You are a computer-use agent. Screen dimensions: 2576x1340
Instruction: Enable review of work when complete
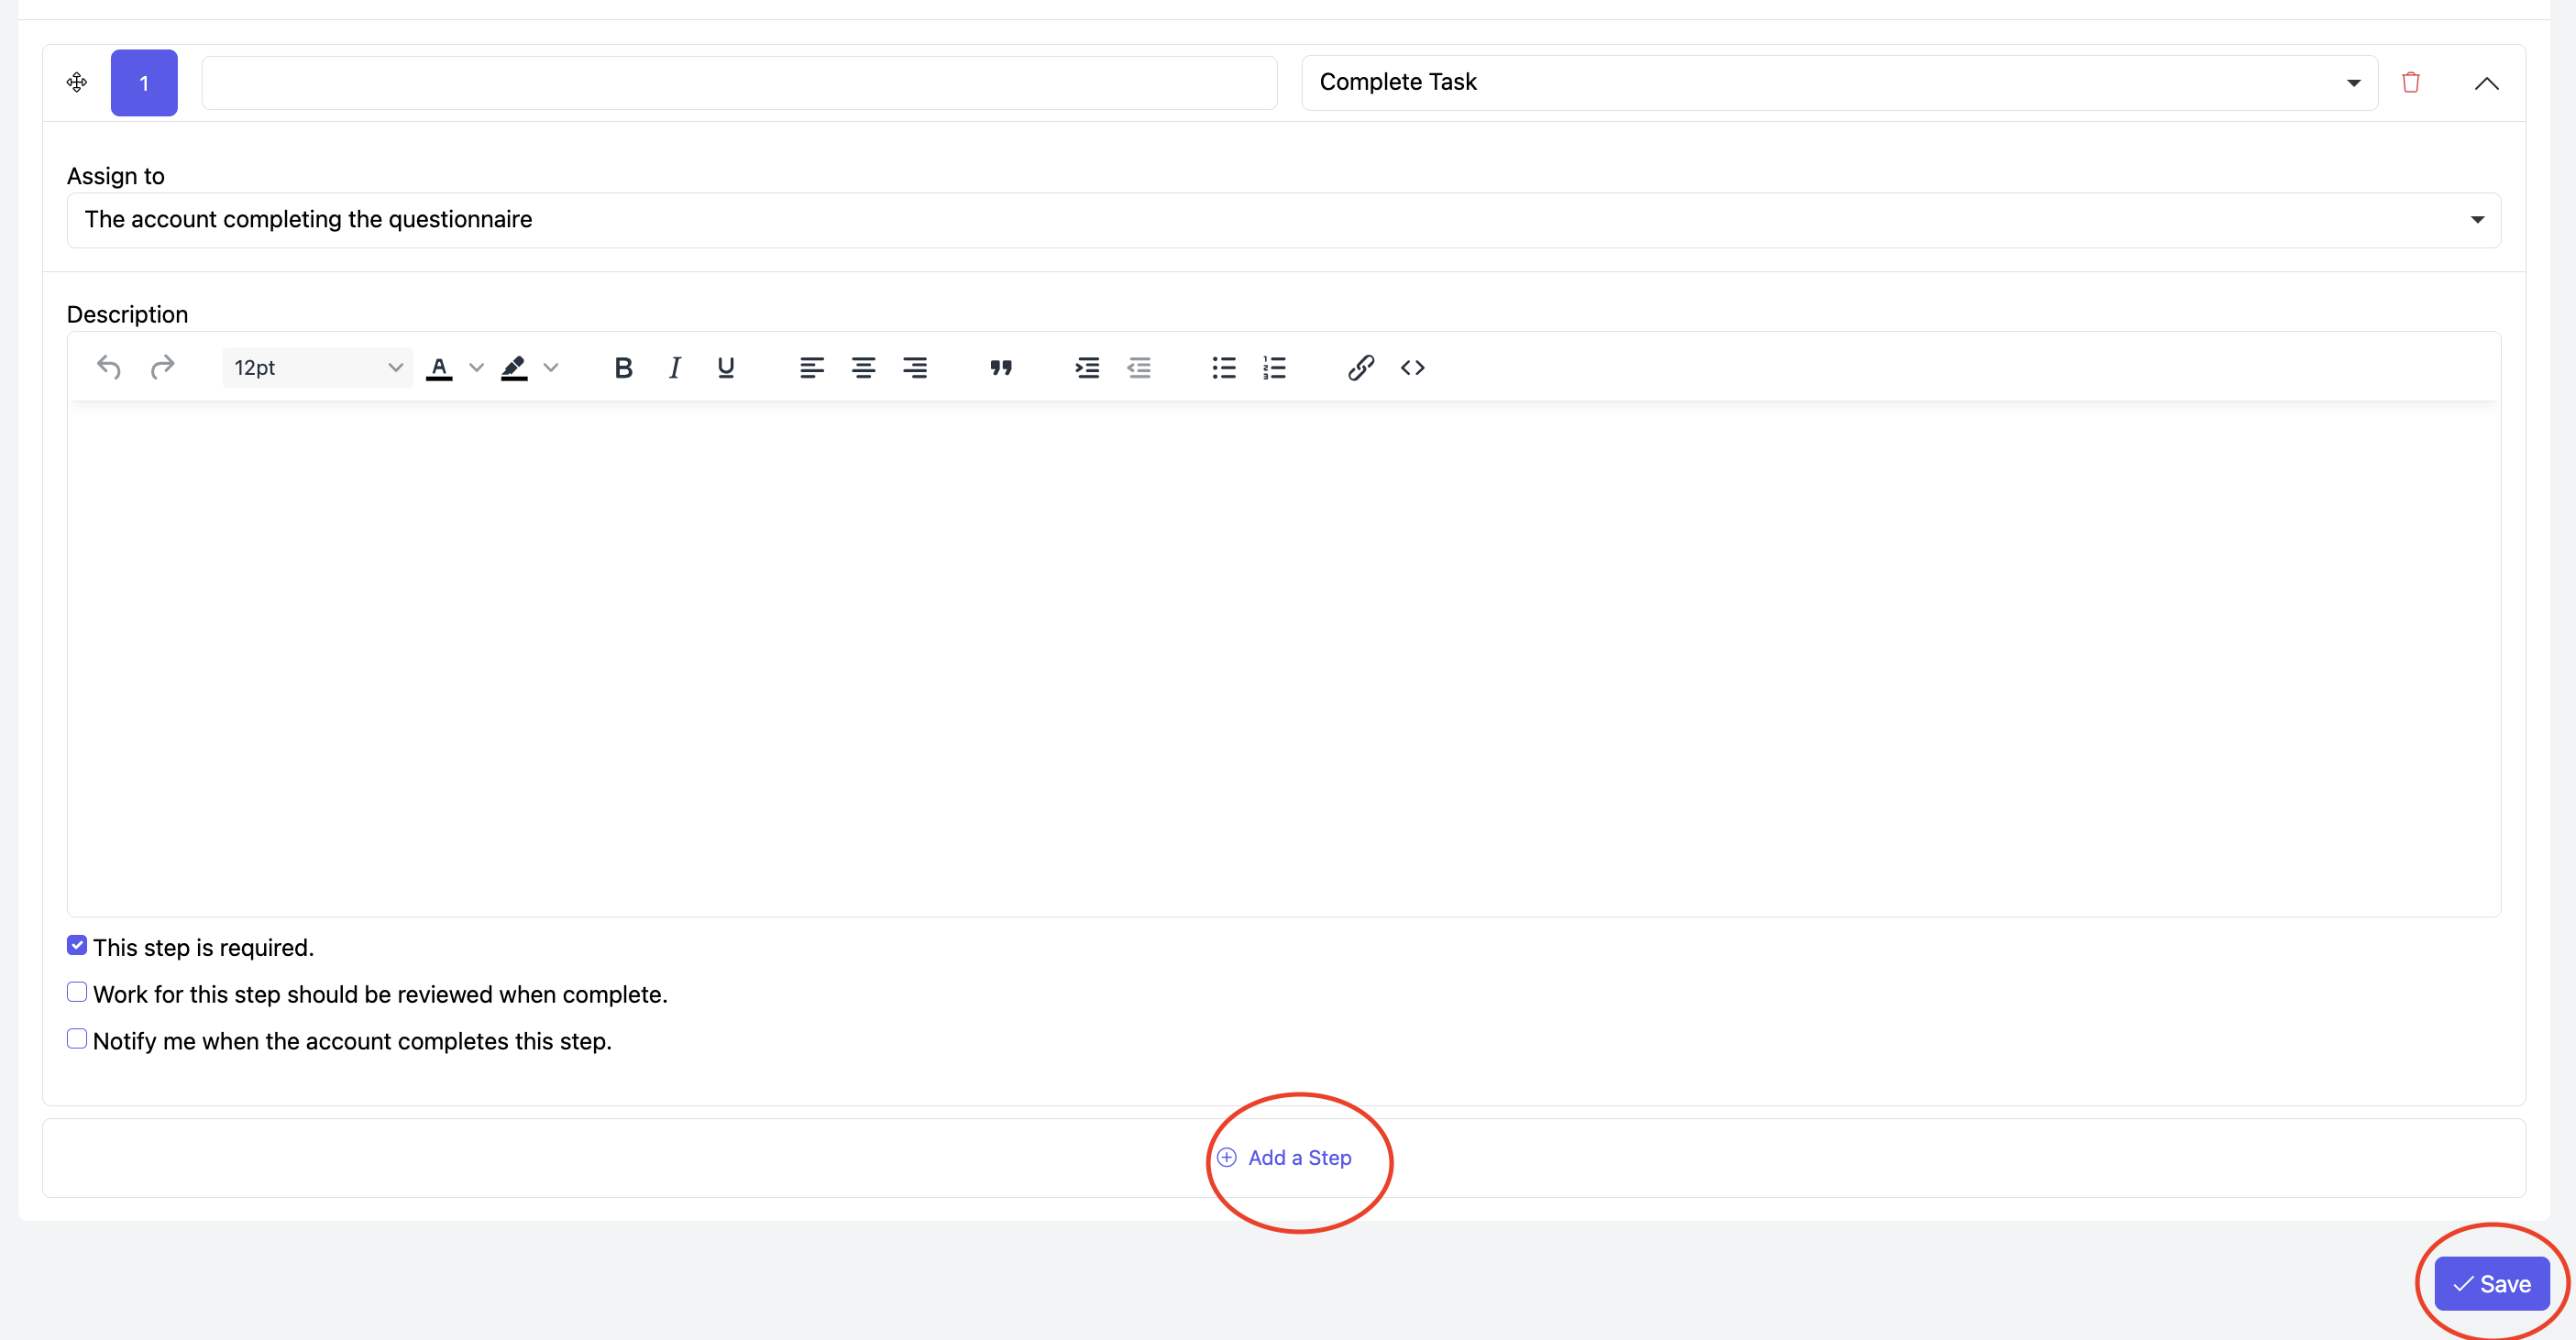click(x=77, y=992)
